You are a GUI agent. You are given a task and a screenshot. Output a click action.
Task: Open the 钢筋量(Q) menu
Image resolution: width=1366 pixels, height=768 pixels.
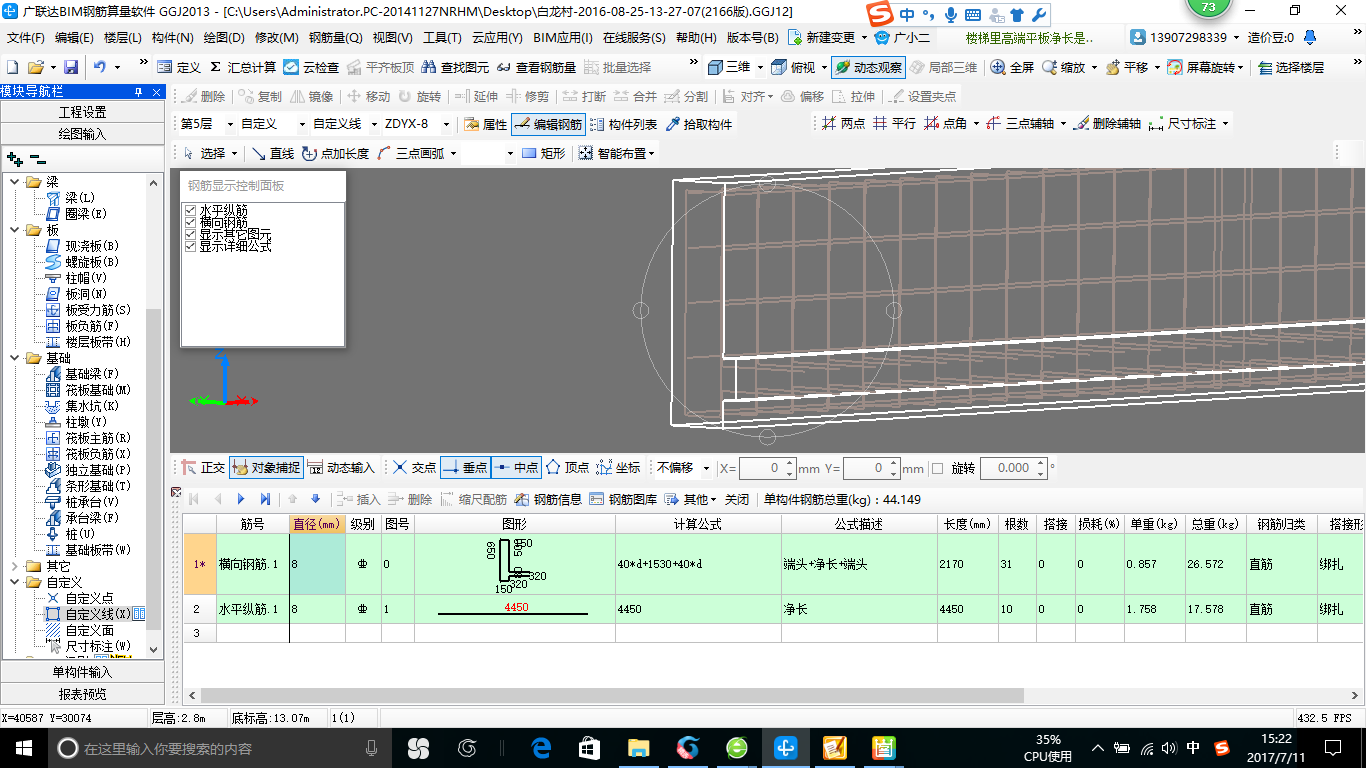coord(335,38)
